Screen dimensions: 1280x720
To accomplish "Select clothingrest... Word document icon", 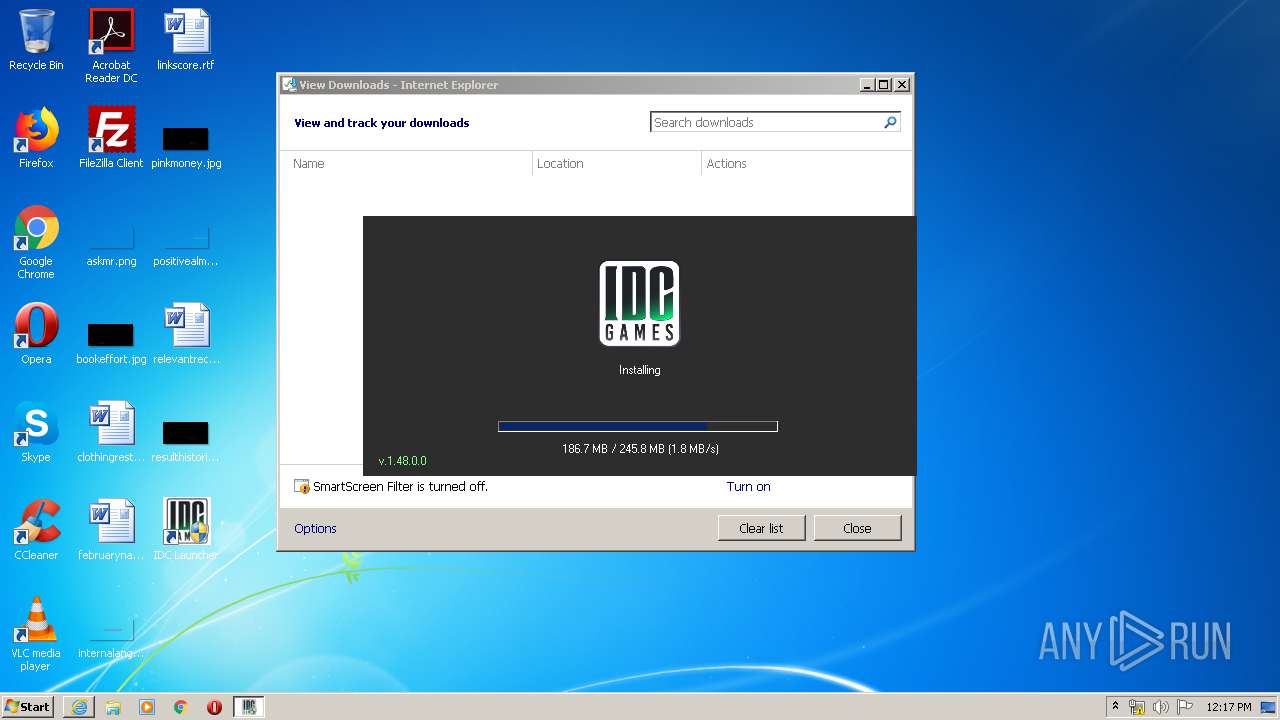I will [x=111, y=432].
